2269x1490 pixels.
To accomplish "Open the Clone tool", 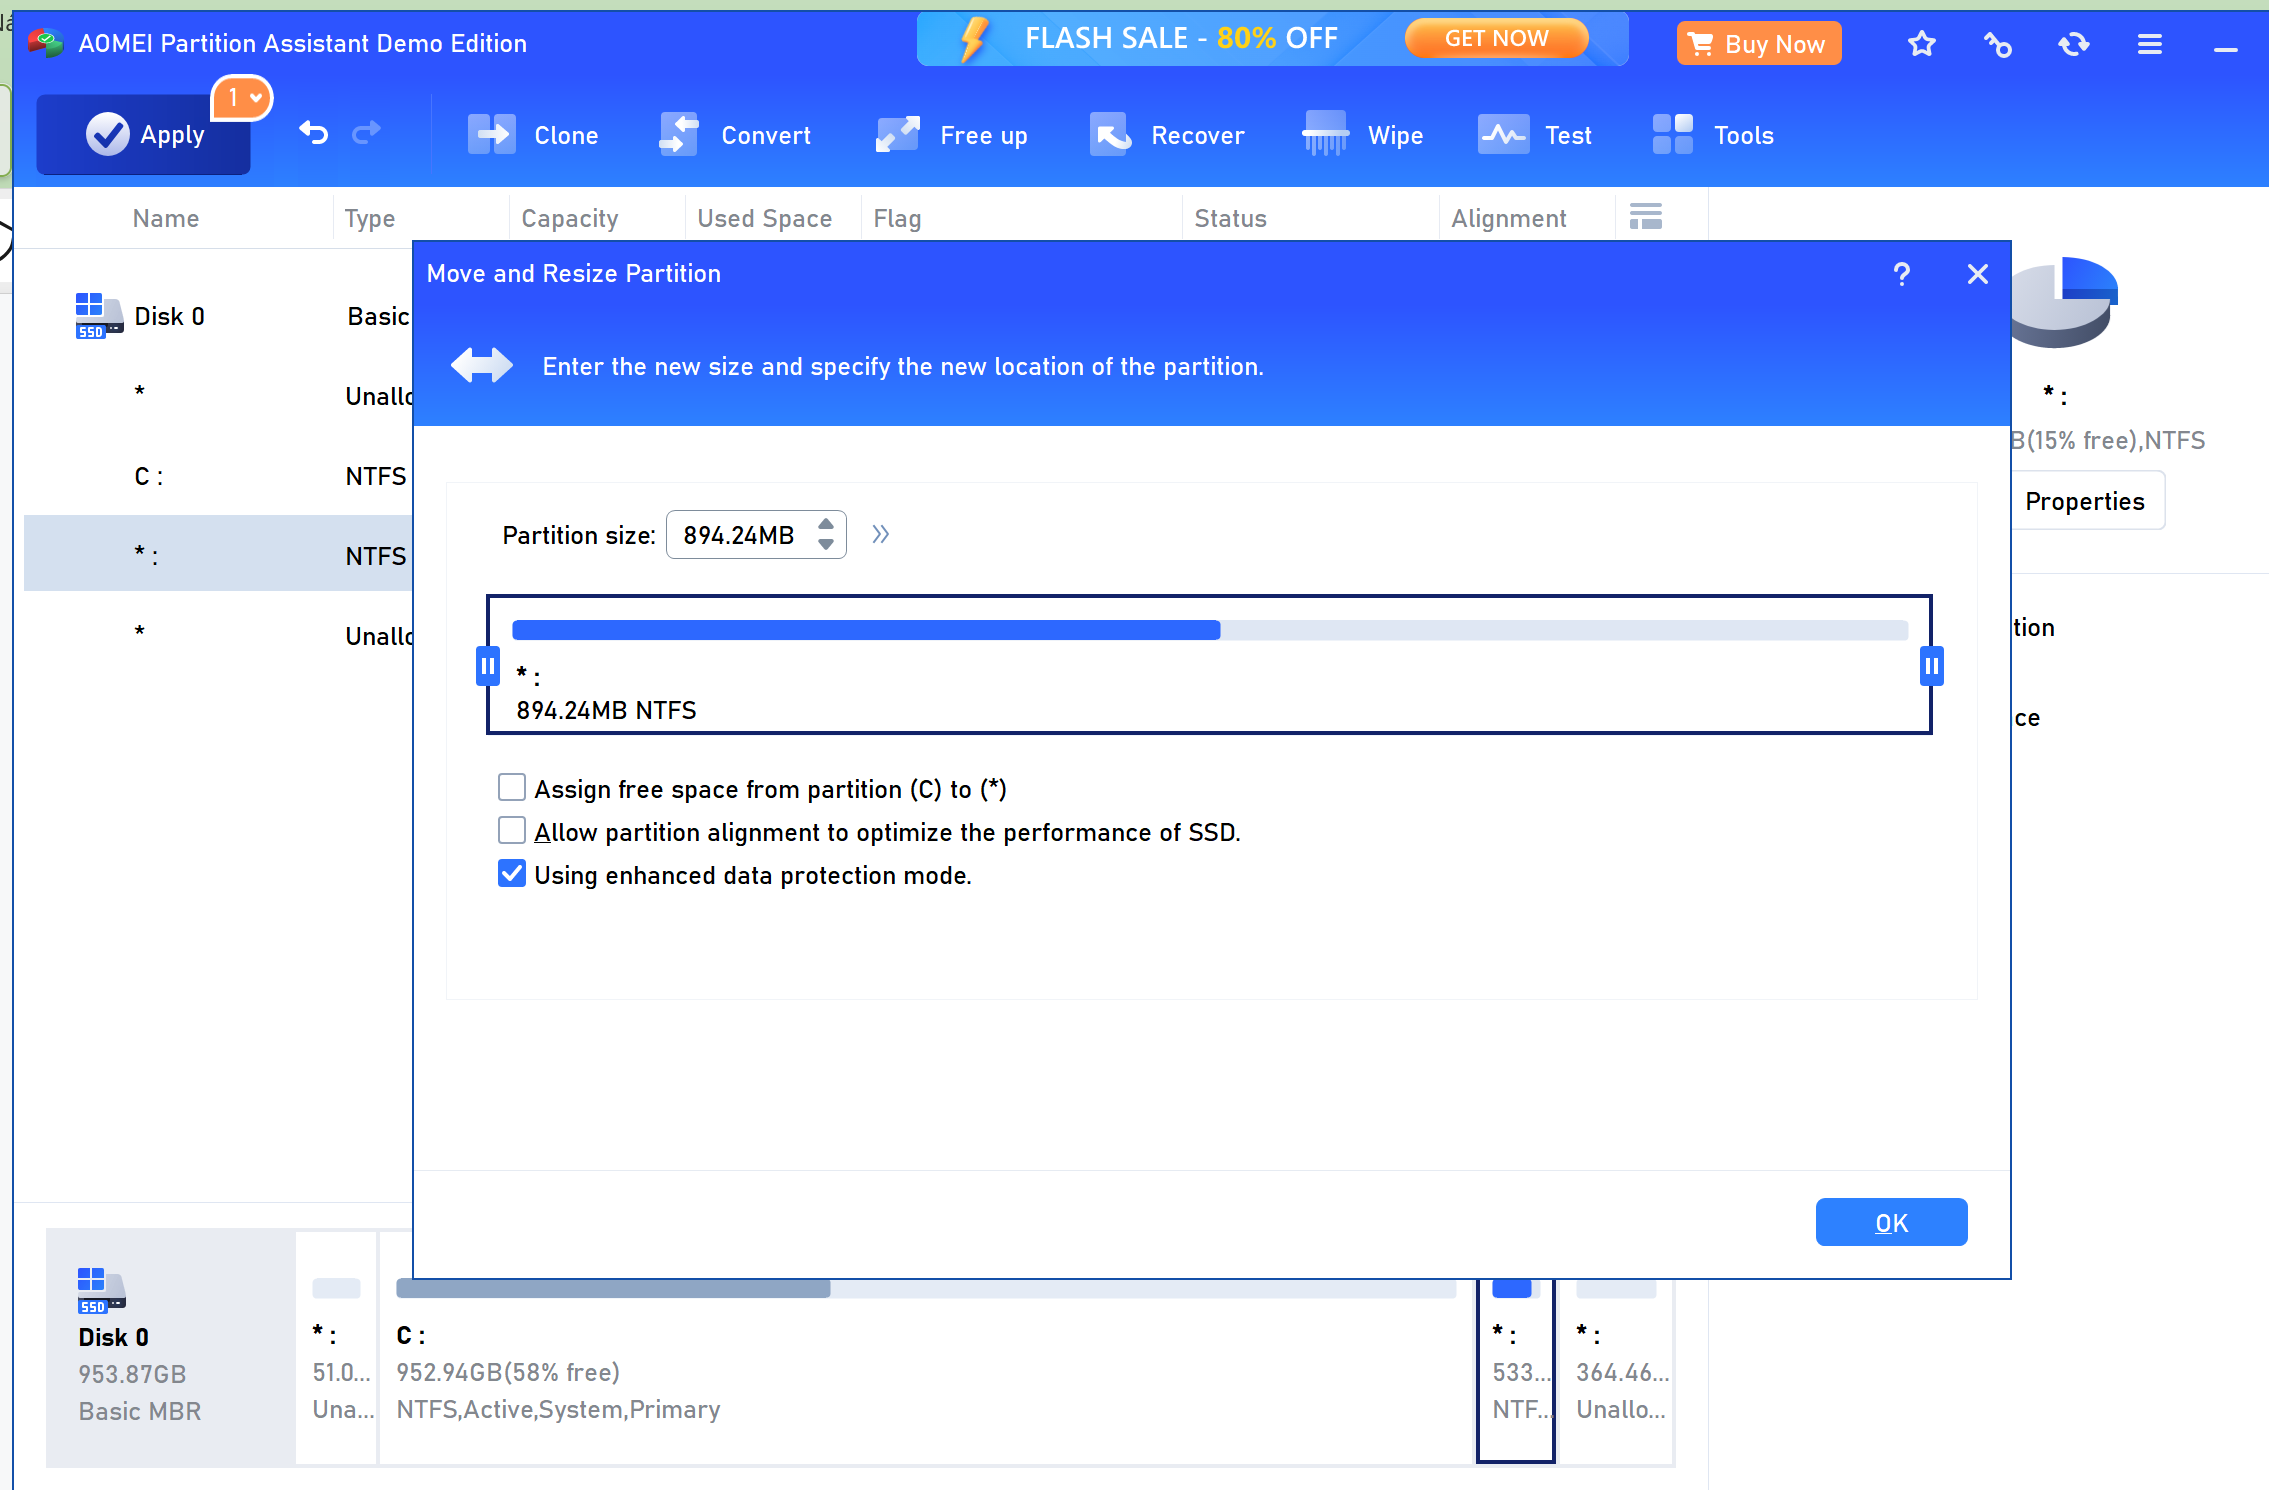I will tap(533, 135).
